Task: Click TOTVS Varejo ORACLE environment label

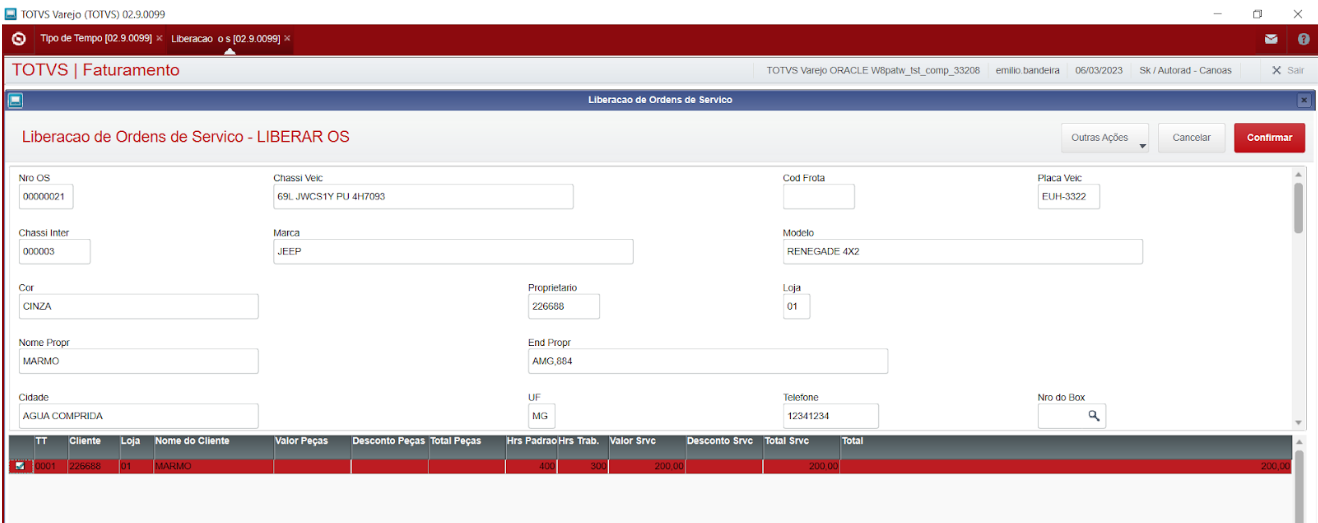Action: [x=872, y=70]
